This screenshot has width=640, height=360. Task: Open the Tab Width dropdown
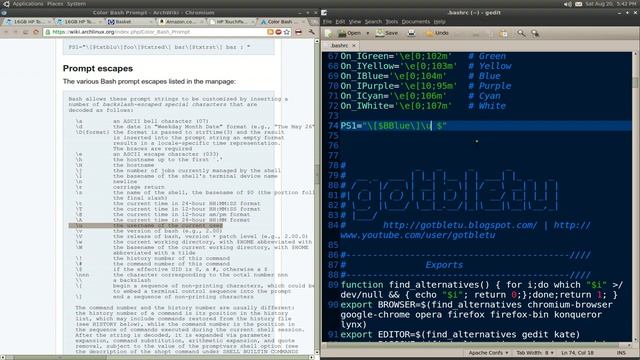coord(535,353)
